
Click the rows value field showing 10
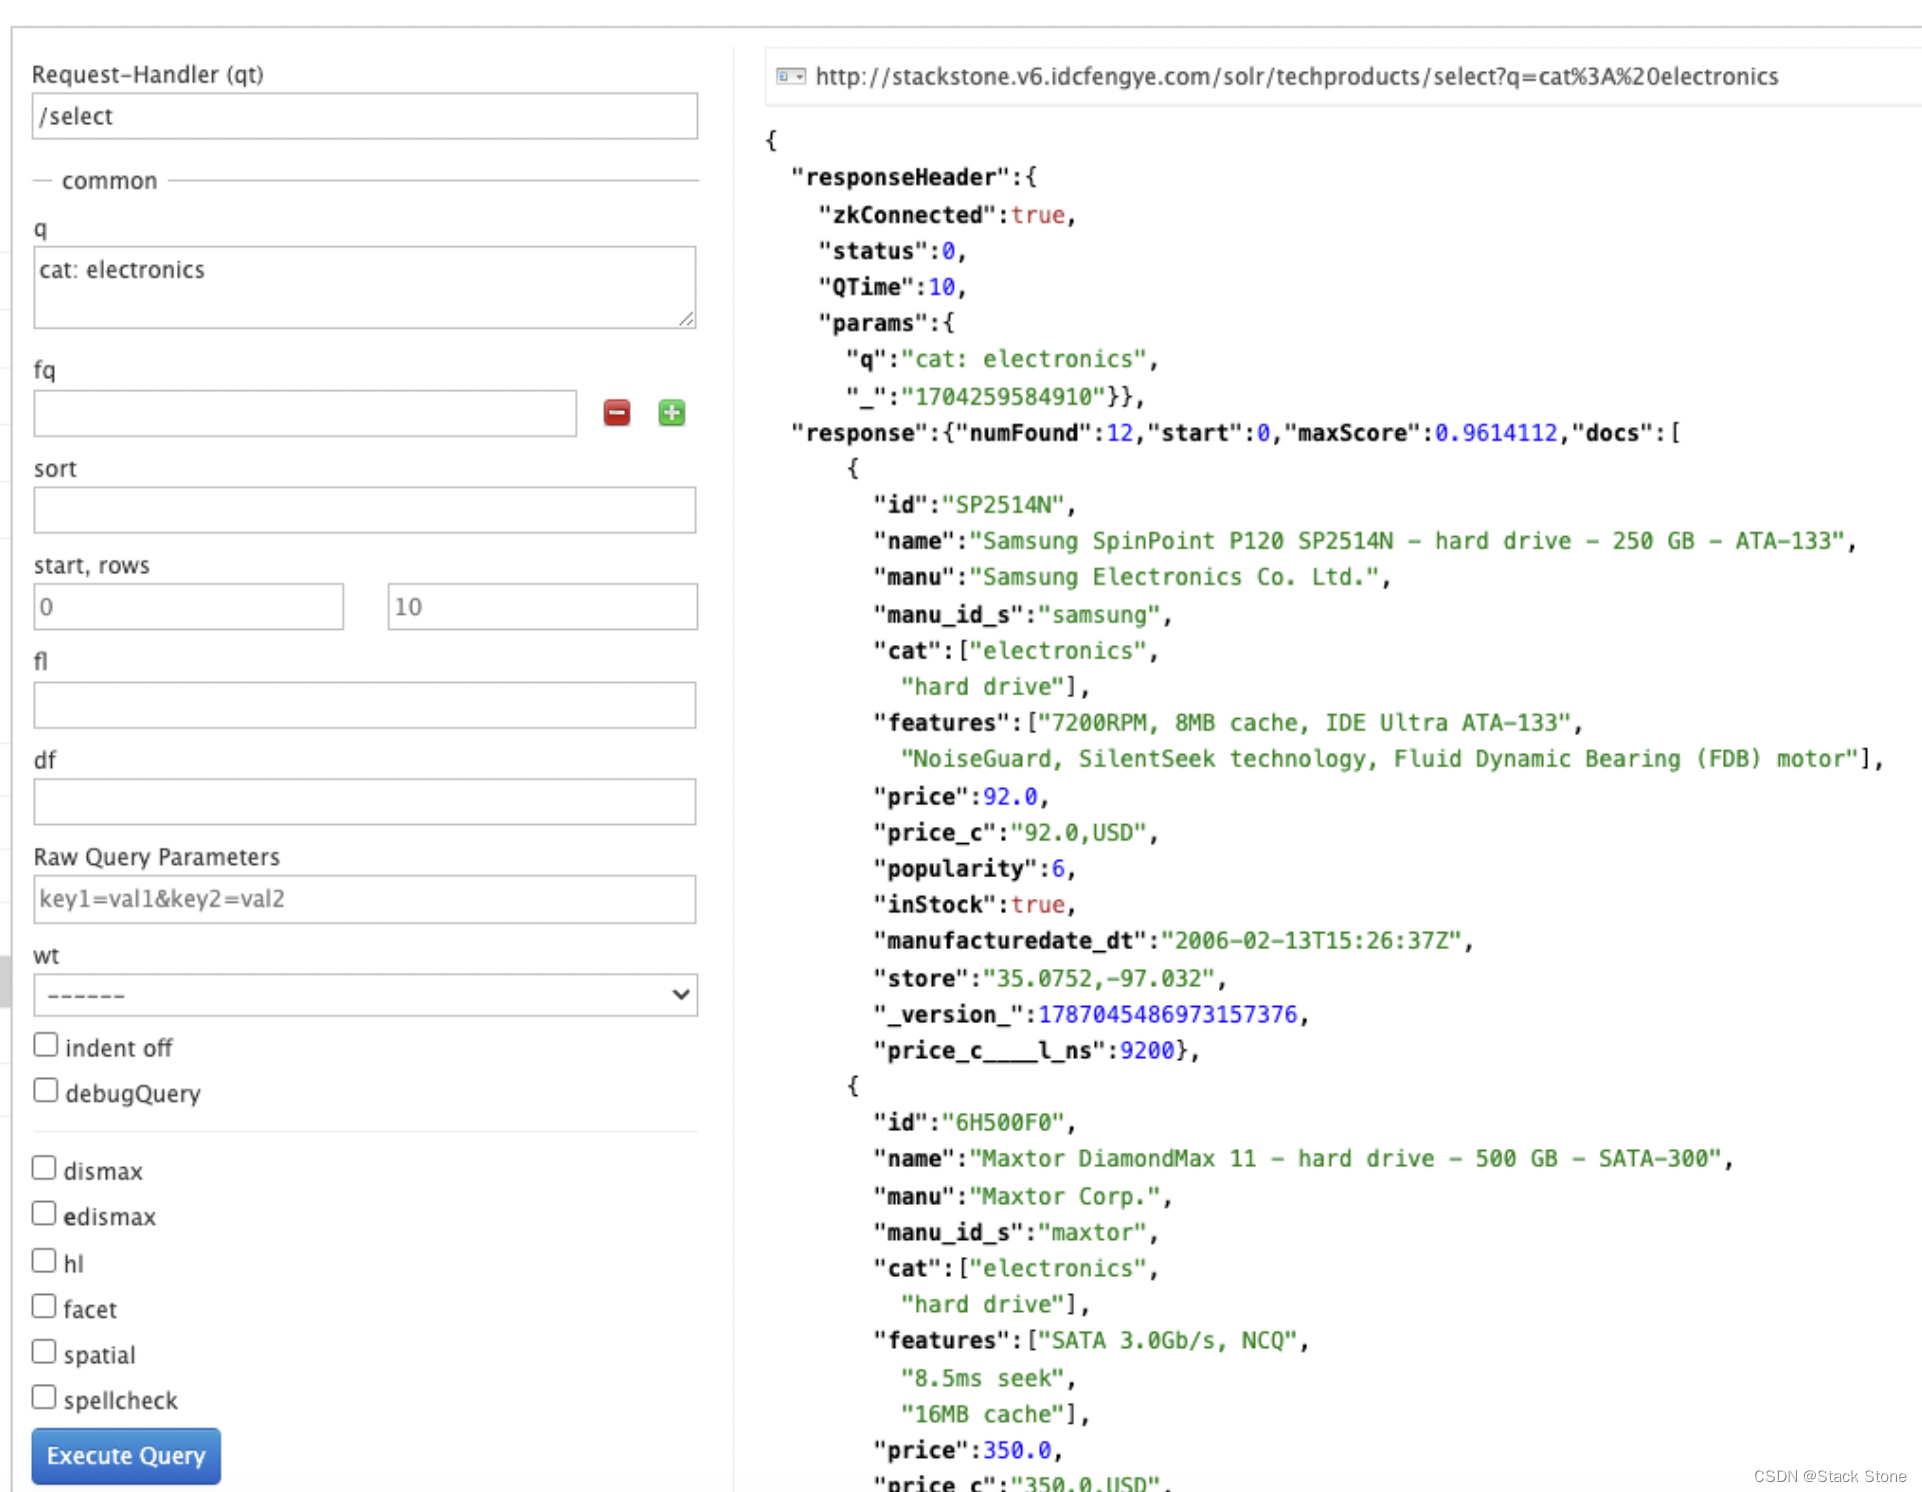point(542,607)
